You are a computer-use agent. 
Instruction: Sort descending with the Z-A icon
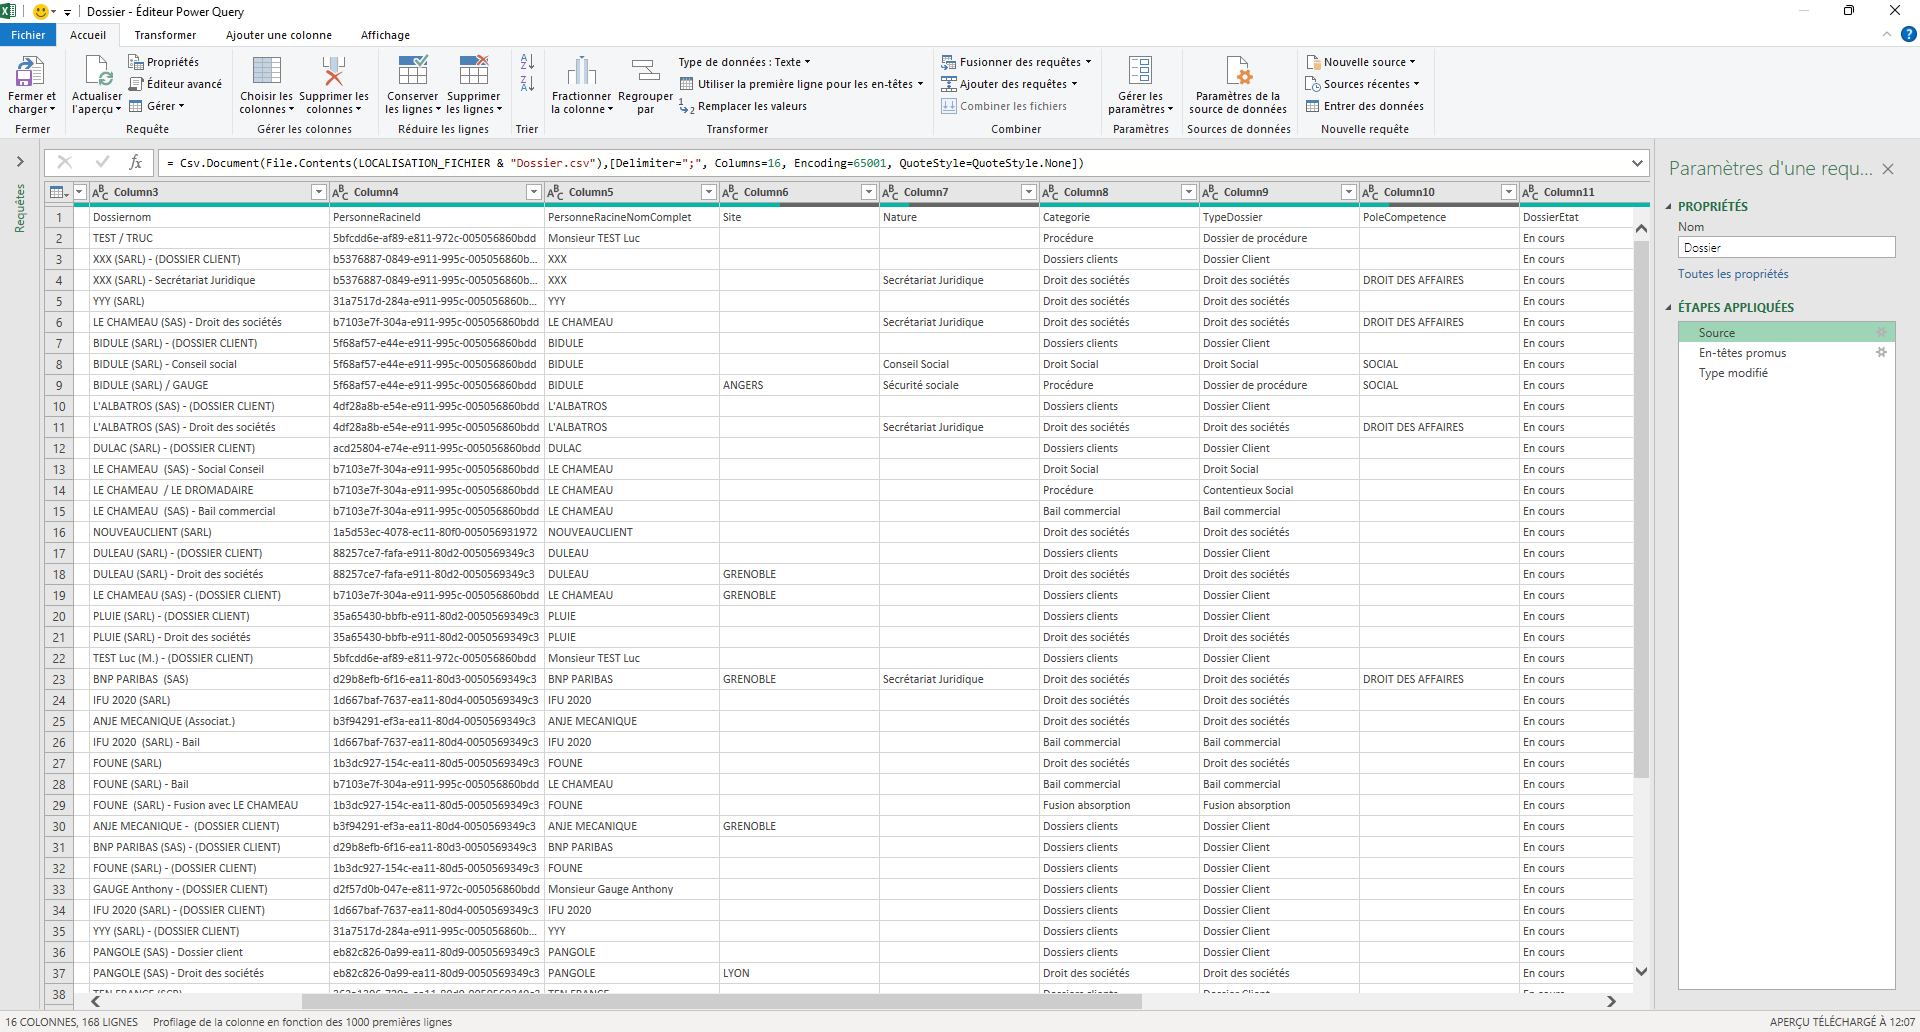(527, 84)
